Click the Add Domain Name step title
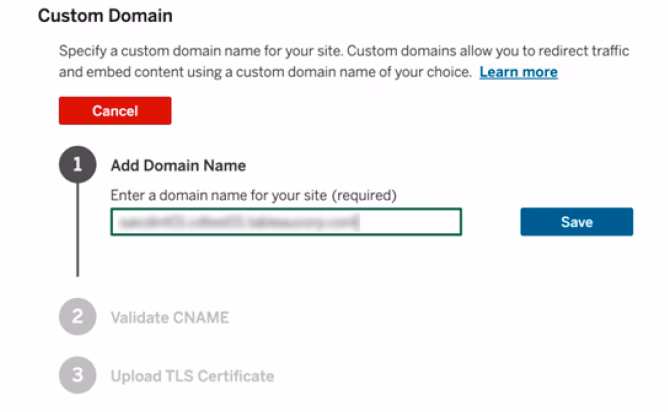 (x=178, y=166)
